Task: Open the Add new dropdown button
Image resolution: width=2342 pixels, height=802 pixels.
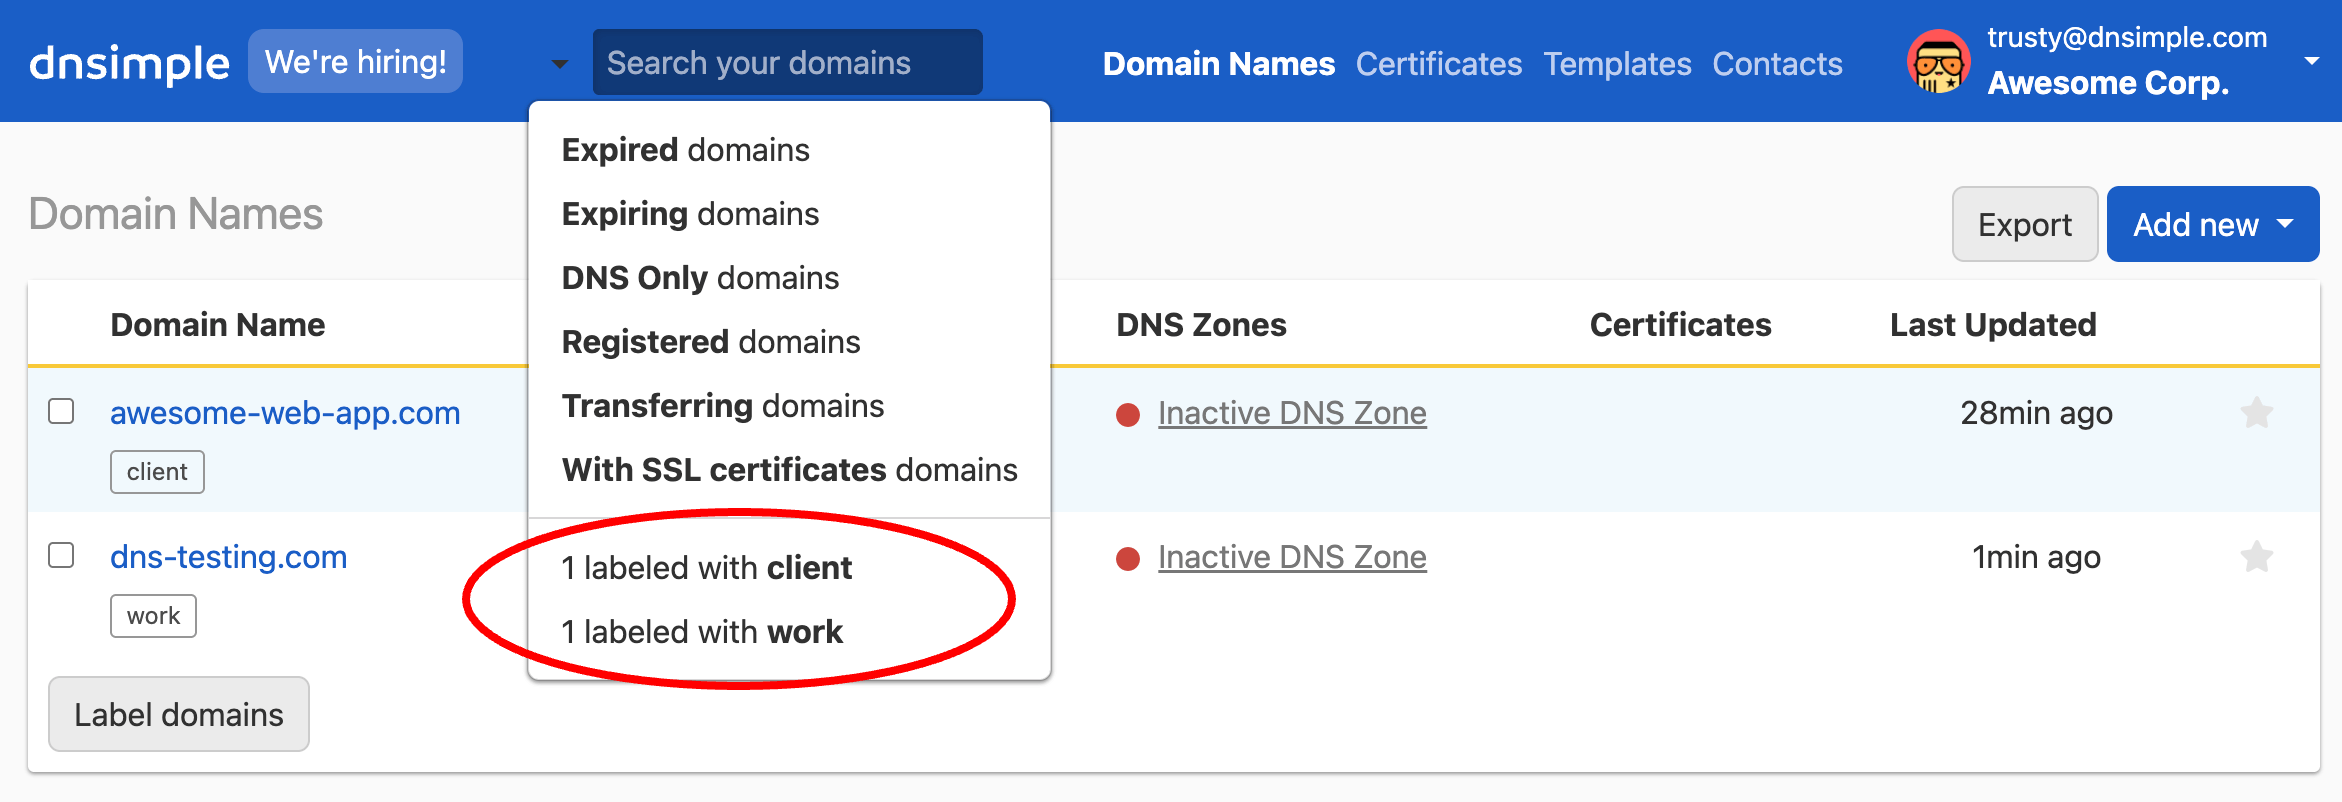Action: click(2212, 224)
